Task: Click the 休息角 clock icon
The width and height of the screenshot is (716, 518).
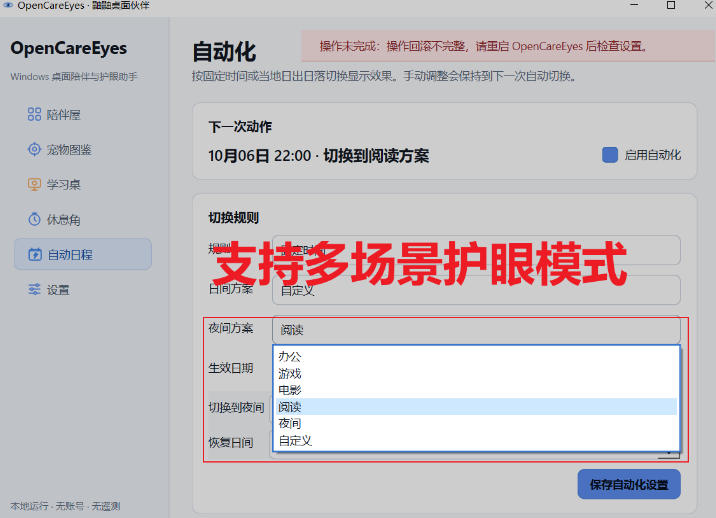Action: 34,219
